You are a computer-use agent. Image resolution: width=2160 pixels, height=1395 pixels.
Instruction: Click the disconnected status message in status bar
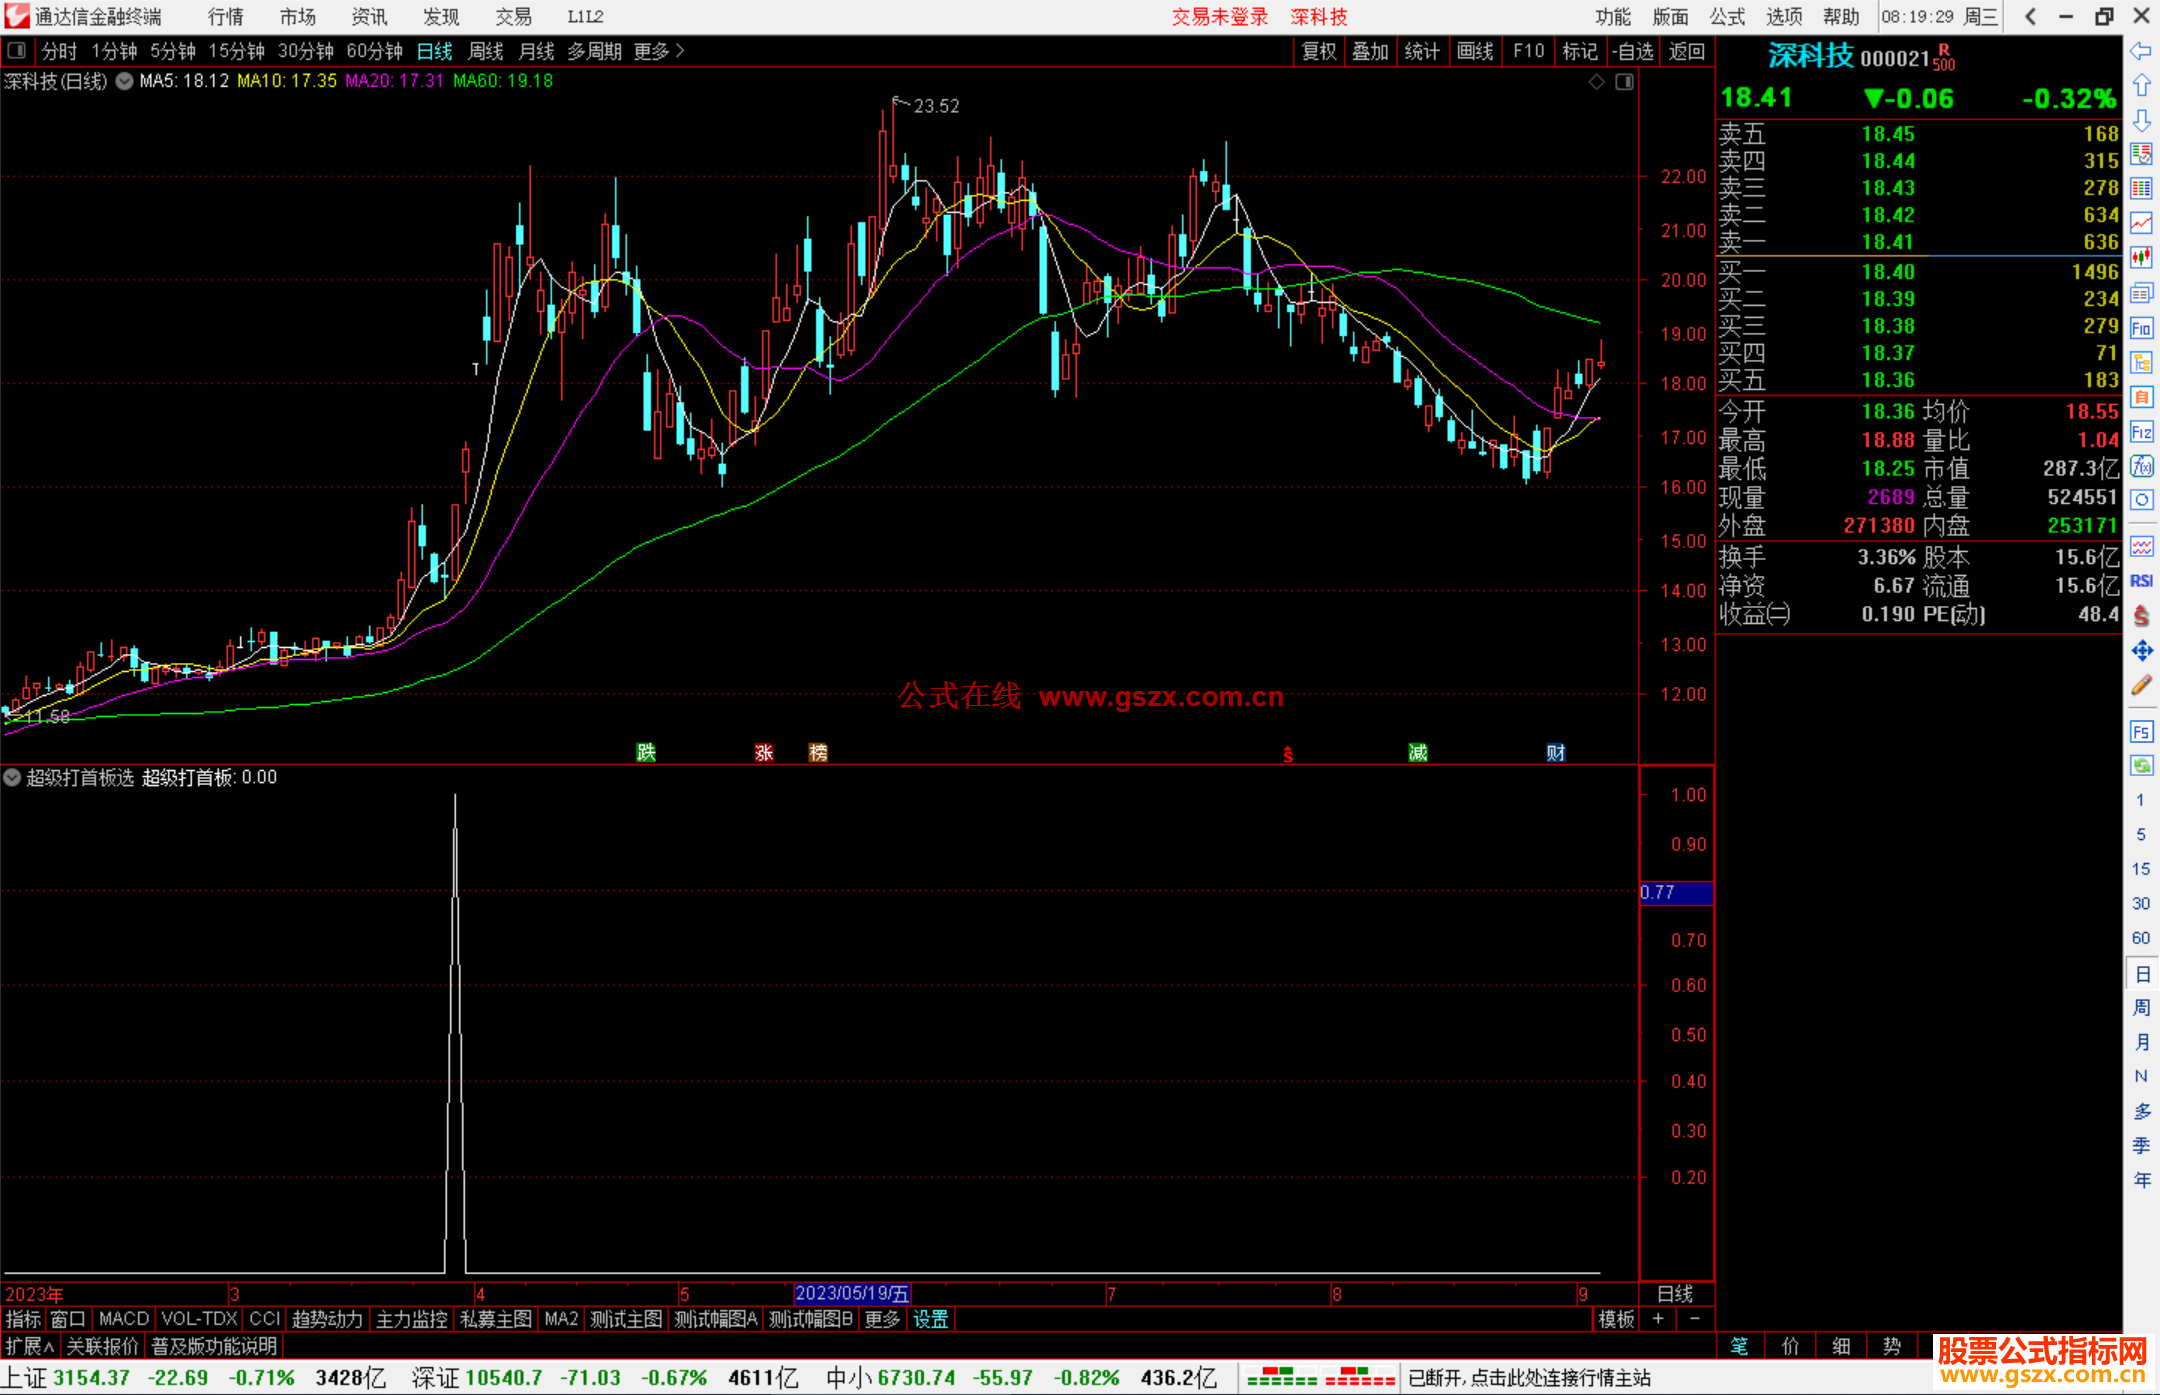[x=1529, y=1378]
